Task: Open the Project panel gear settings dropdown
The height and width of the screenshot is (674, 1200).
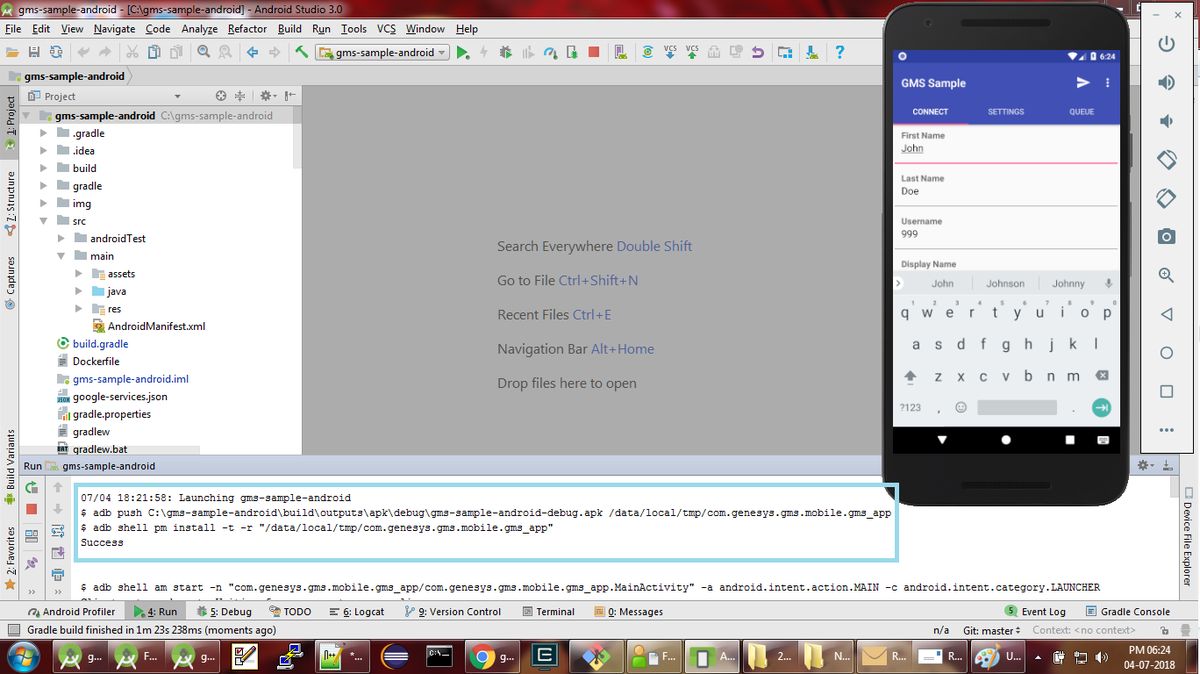Action: point(268,96)
